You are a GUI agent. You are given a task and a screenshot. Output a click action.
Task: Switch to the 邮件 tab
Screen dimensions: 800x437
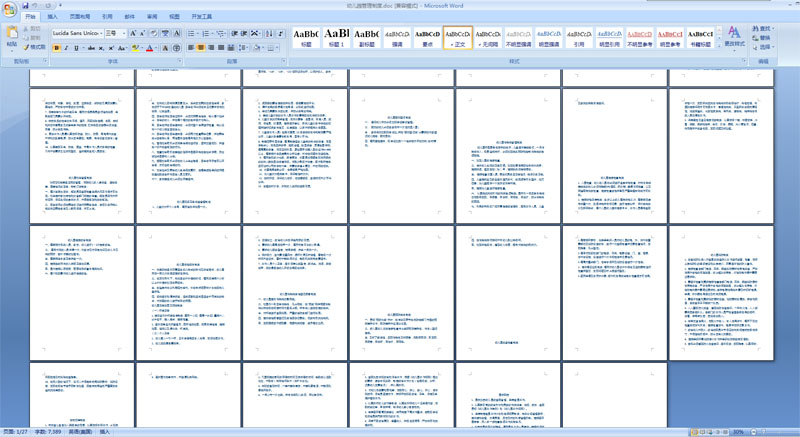coord(130,17)
